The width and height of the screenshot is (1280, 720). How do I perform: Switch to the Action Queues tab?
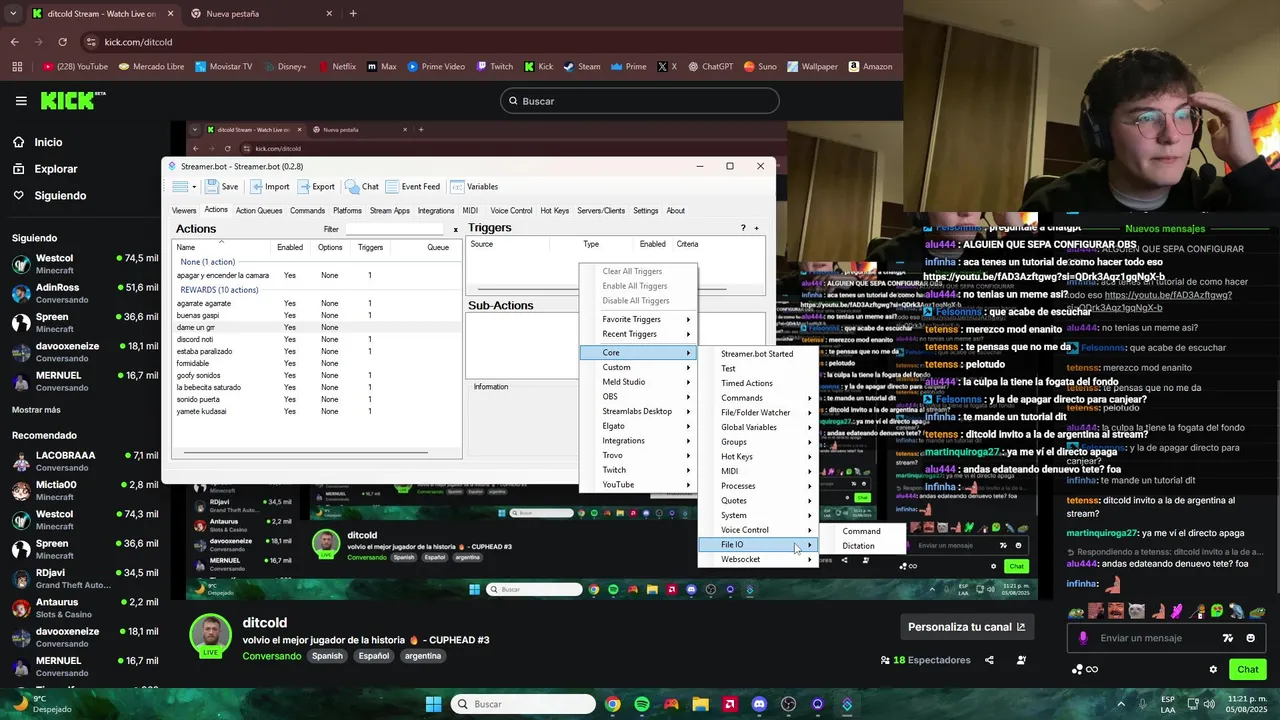coord(259,211)
